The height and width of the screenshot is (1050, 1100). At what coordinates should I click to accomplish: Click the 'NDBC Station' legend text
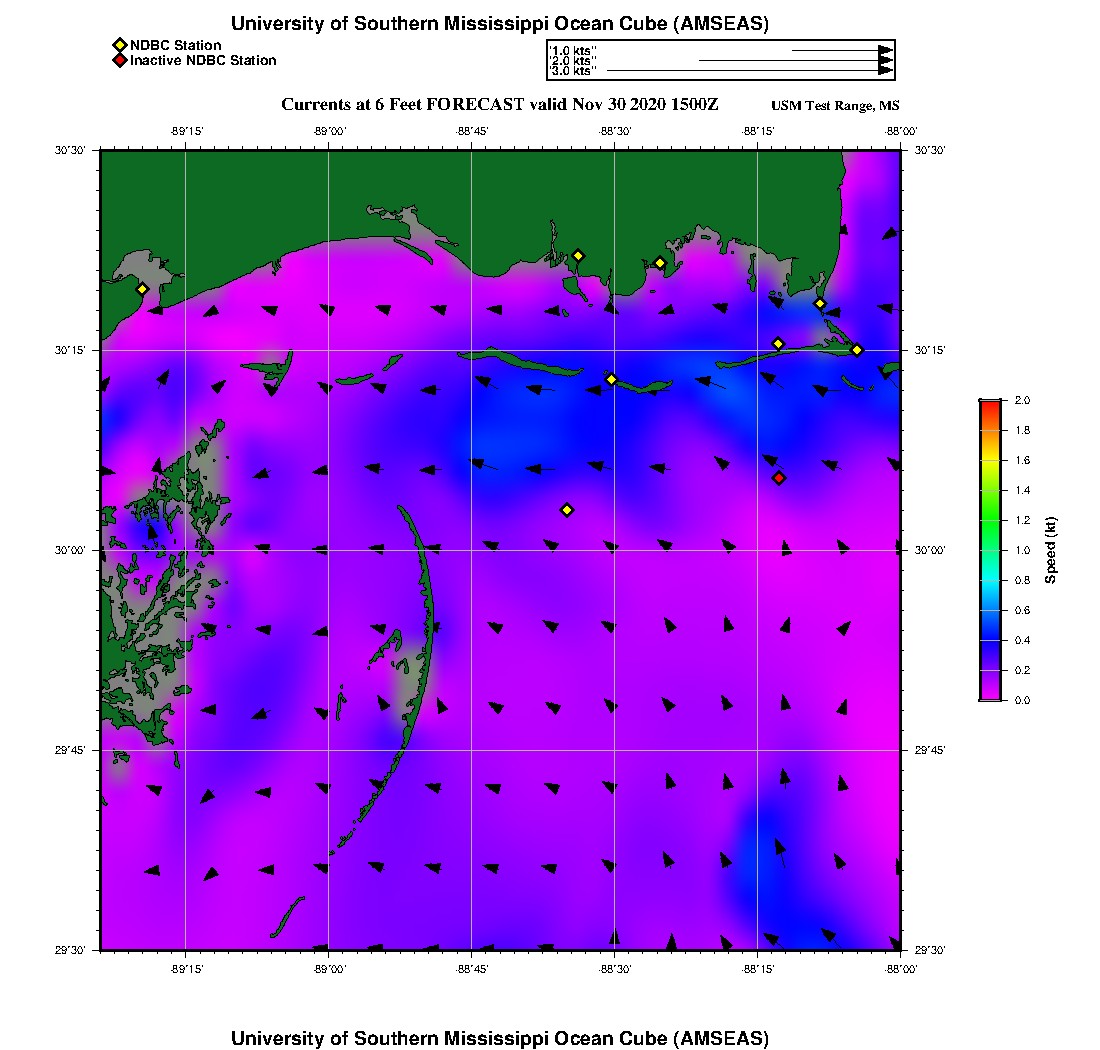[176, 45]
